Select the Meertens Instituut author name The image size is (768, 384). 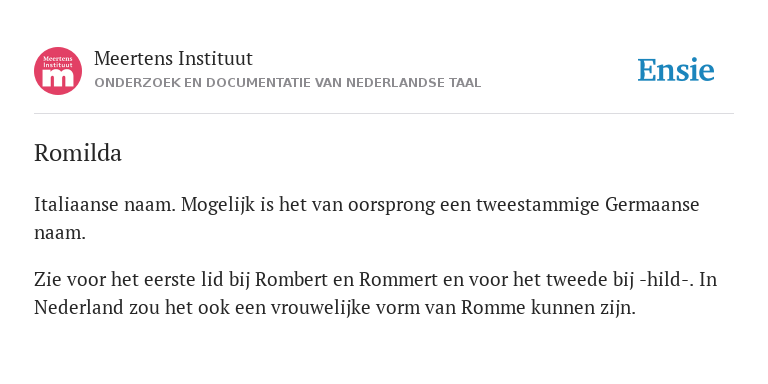[x=173, y=58]
